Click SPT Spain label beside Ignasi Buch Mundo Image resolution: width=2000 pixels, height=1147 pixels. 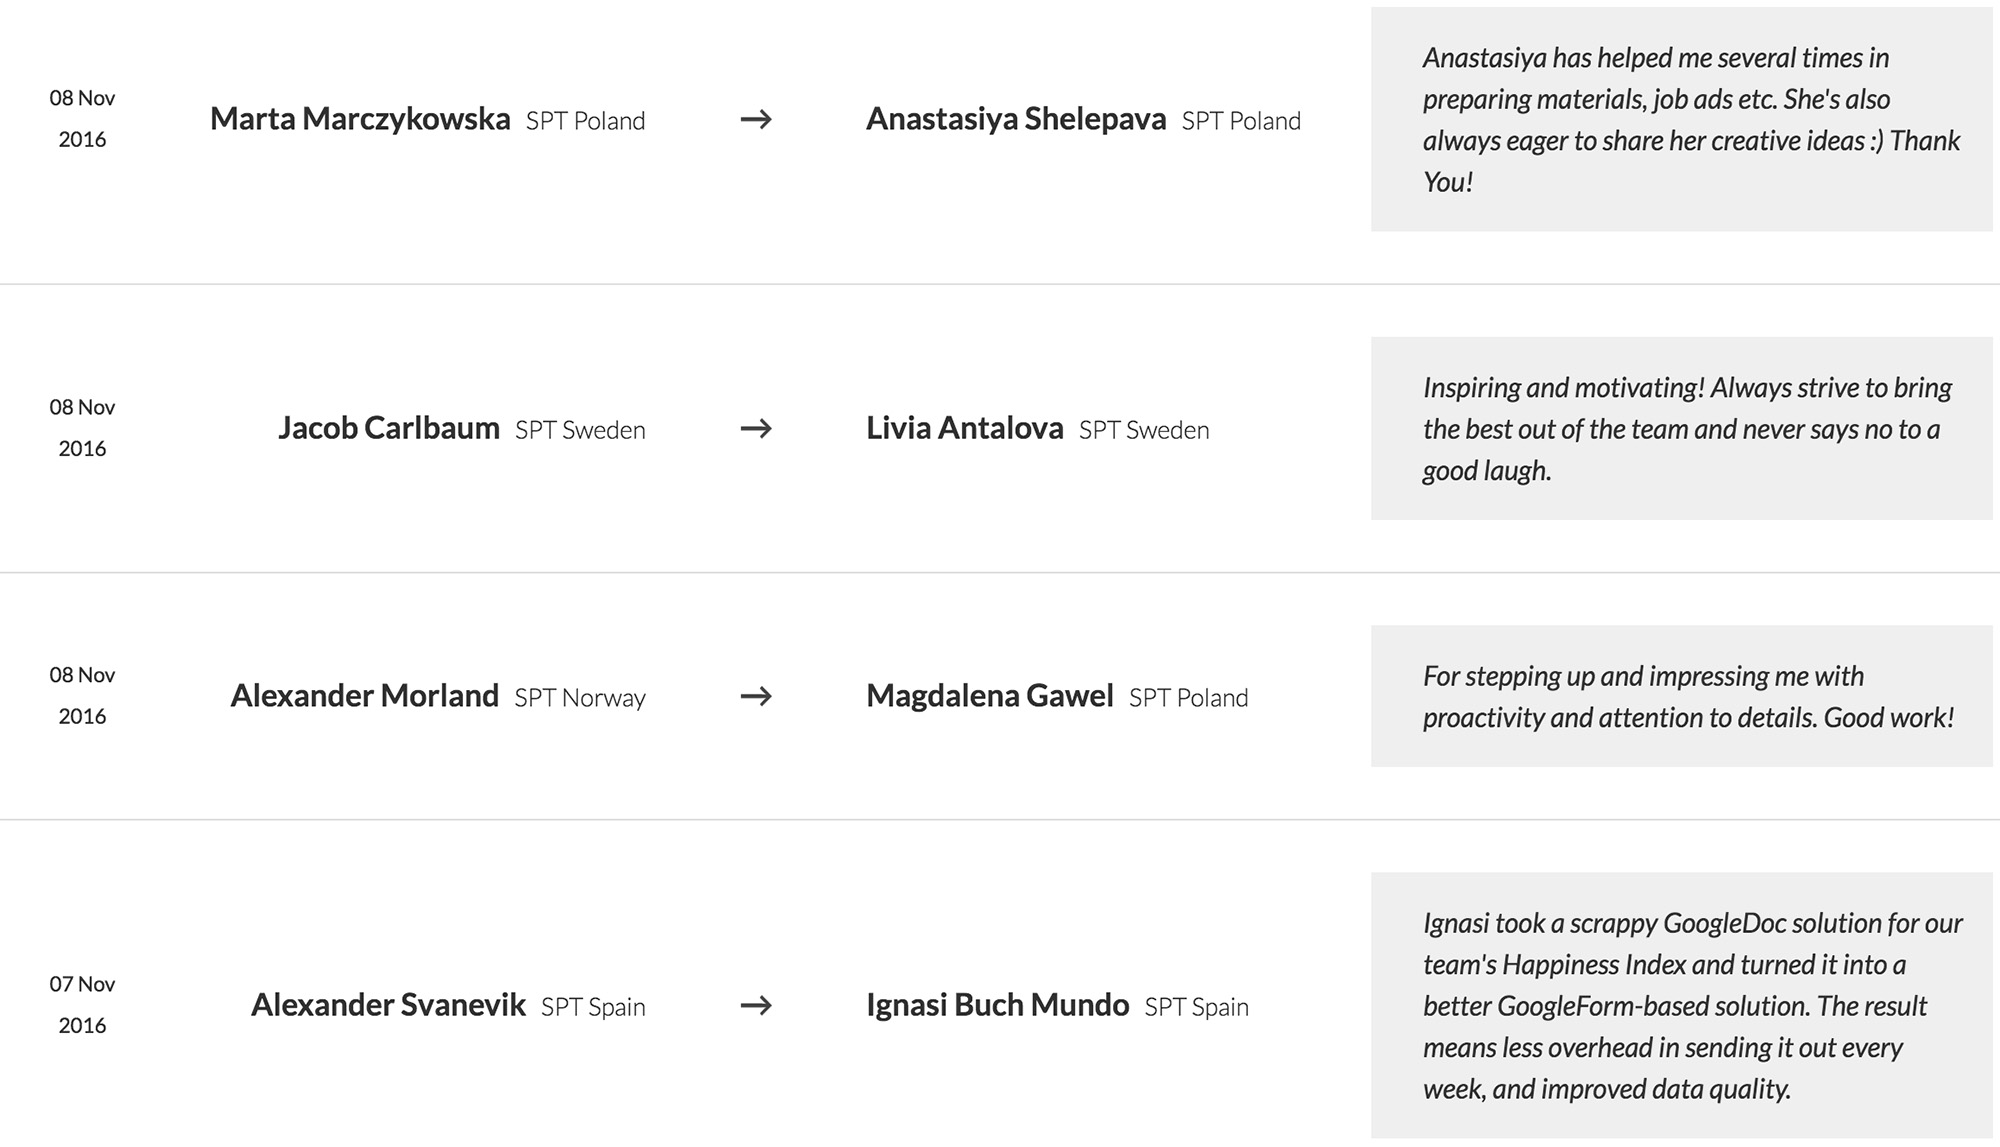pyautogui.click(x=1197, y=1007)
